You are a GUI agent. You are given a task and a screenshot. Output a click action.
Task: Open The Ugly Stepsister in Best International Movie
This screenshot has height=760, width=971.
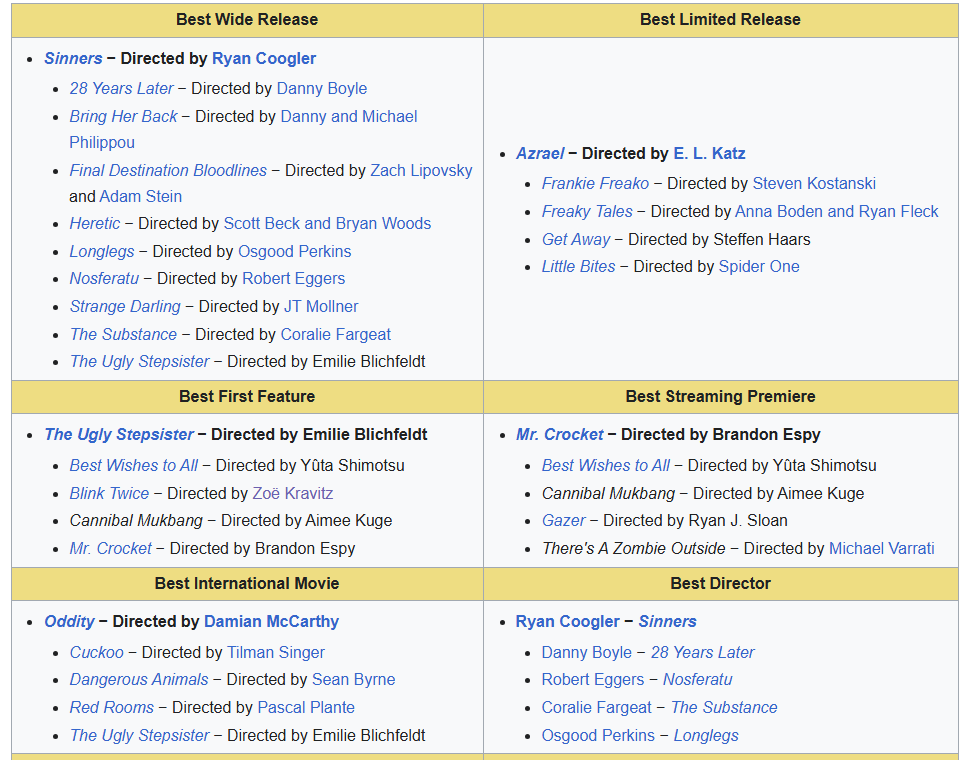click(139, 736)
